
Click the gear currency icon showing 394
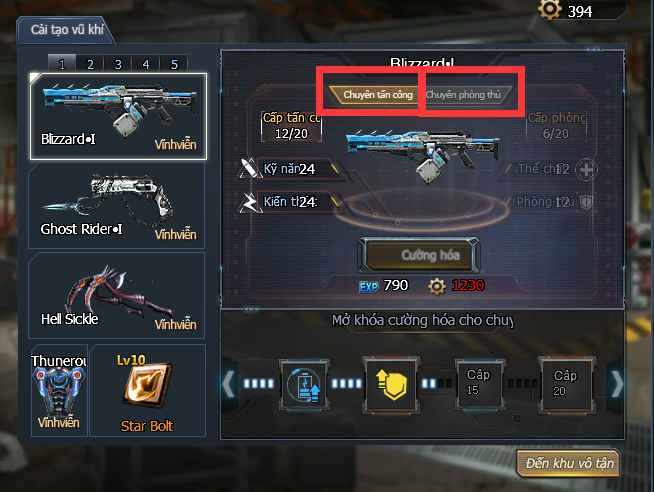tap(550, 9)
